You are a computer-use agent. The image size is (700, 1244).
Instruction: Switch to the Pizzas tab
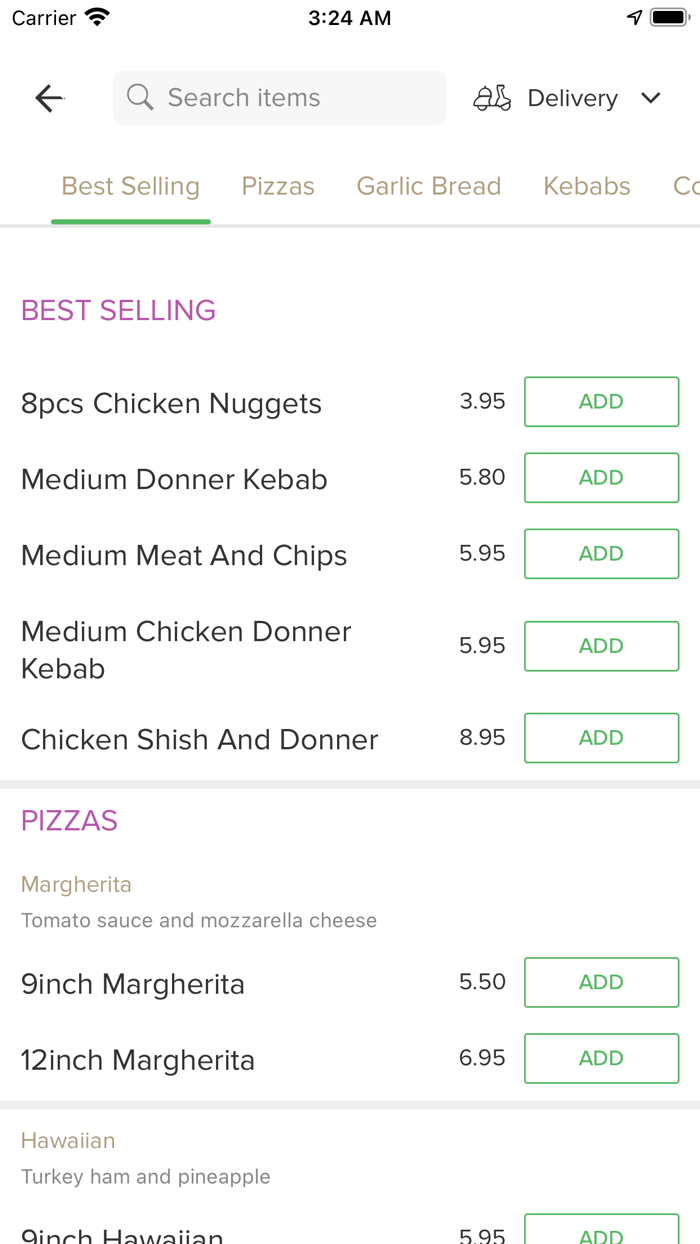click(278, 186)
